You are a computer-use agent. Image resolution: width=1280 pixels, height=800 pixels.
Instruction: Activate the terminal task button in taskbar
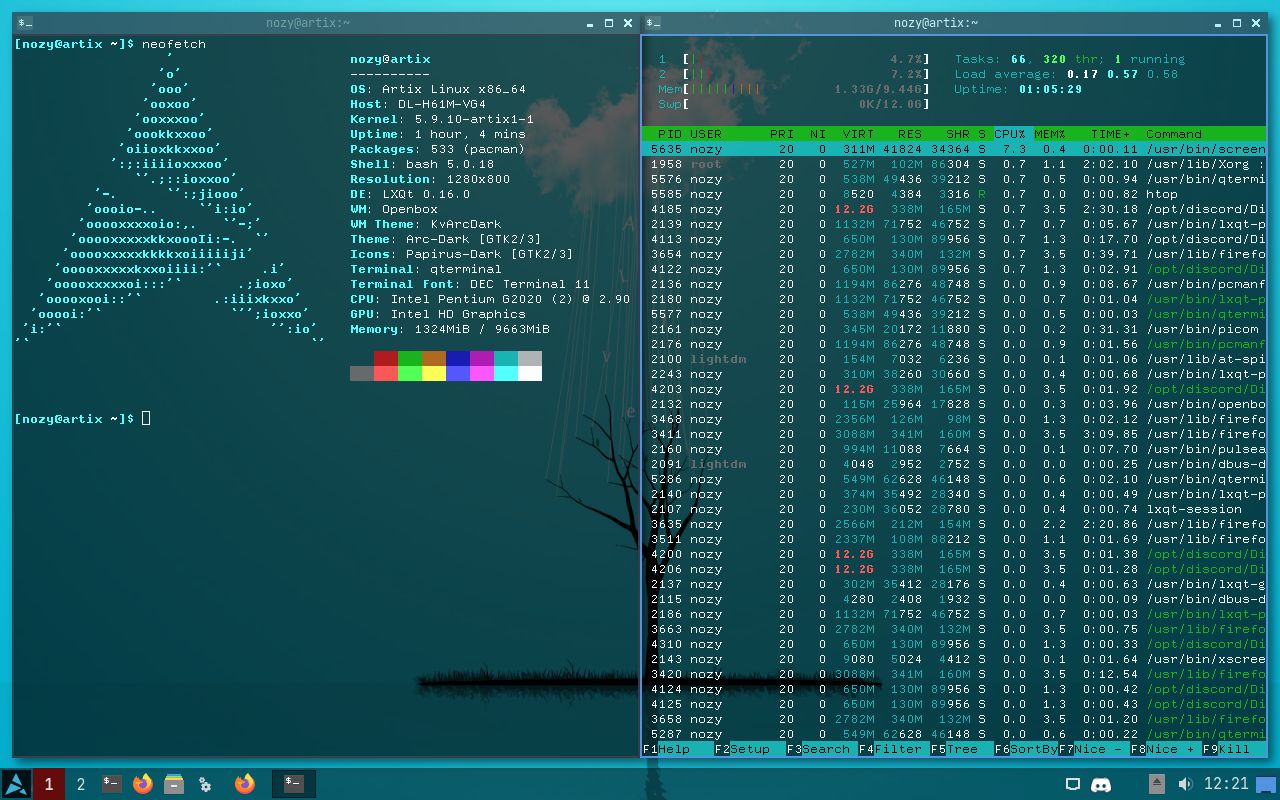(294, 784)
